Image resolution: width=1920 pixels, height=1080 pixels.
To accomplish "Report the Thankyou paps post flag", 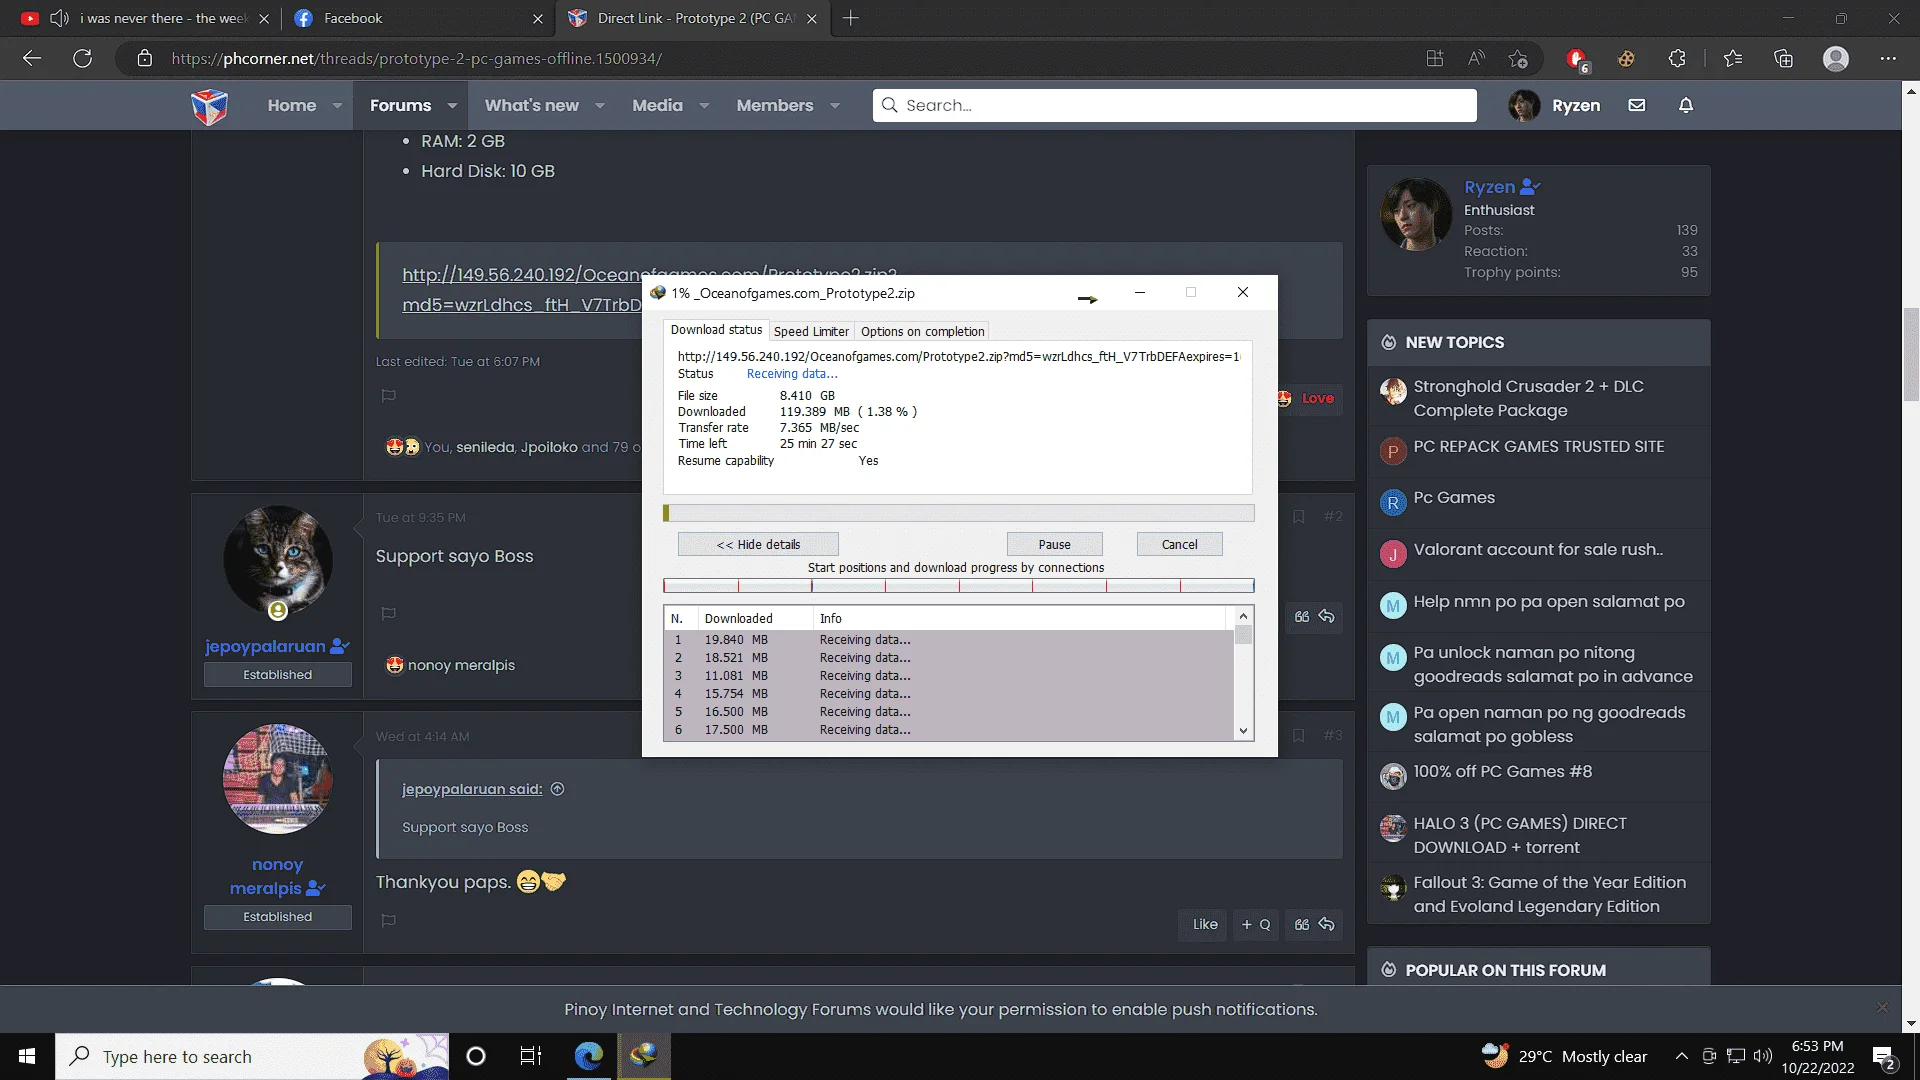I will click(x=389, y=920).
